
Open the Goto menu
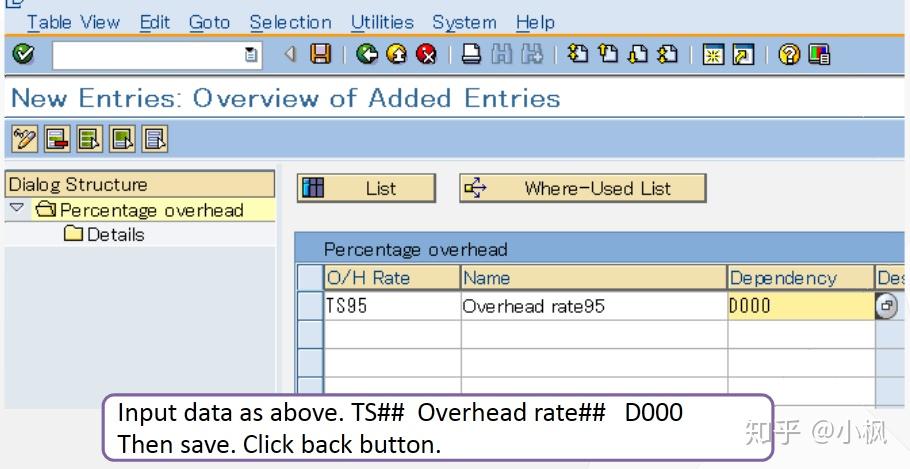[x=210, y=23]
